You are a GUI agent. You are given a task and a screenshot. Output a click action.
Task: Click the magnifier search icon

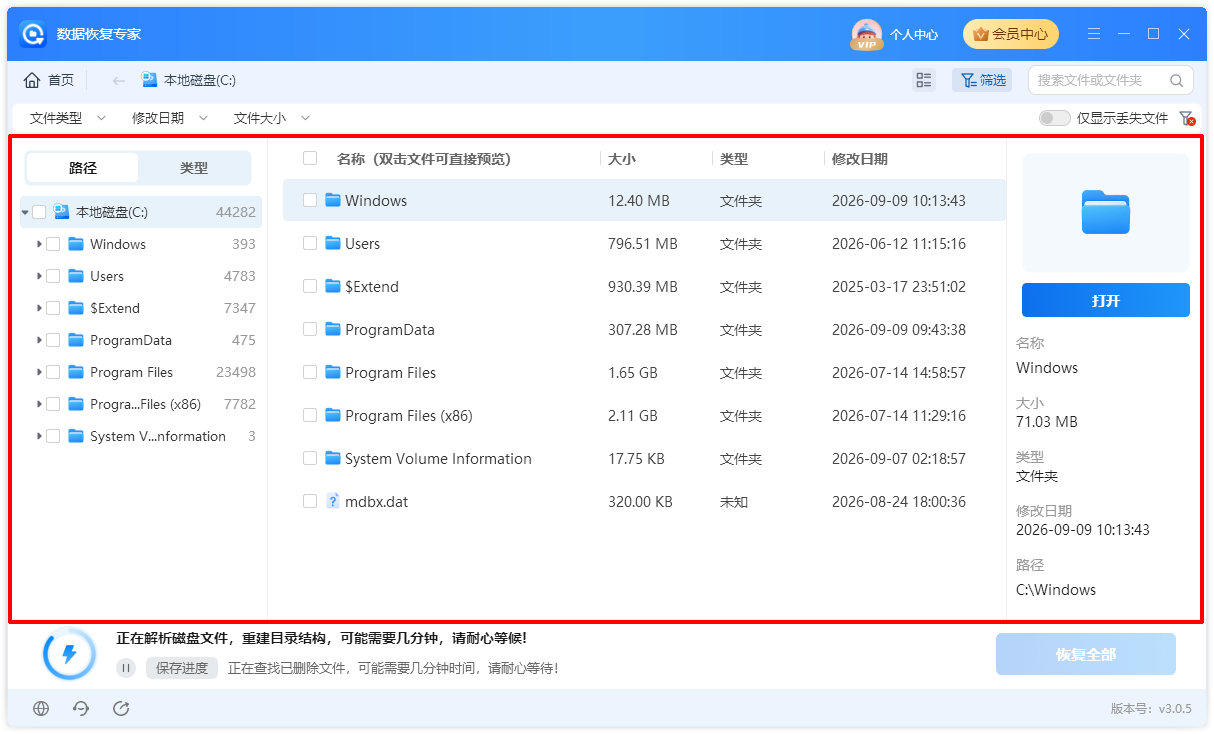coord(1177,80)
